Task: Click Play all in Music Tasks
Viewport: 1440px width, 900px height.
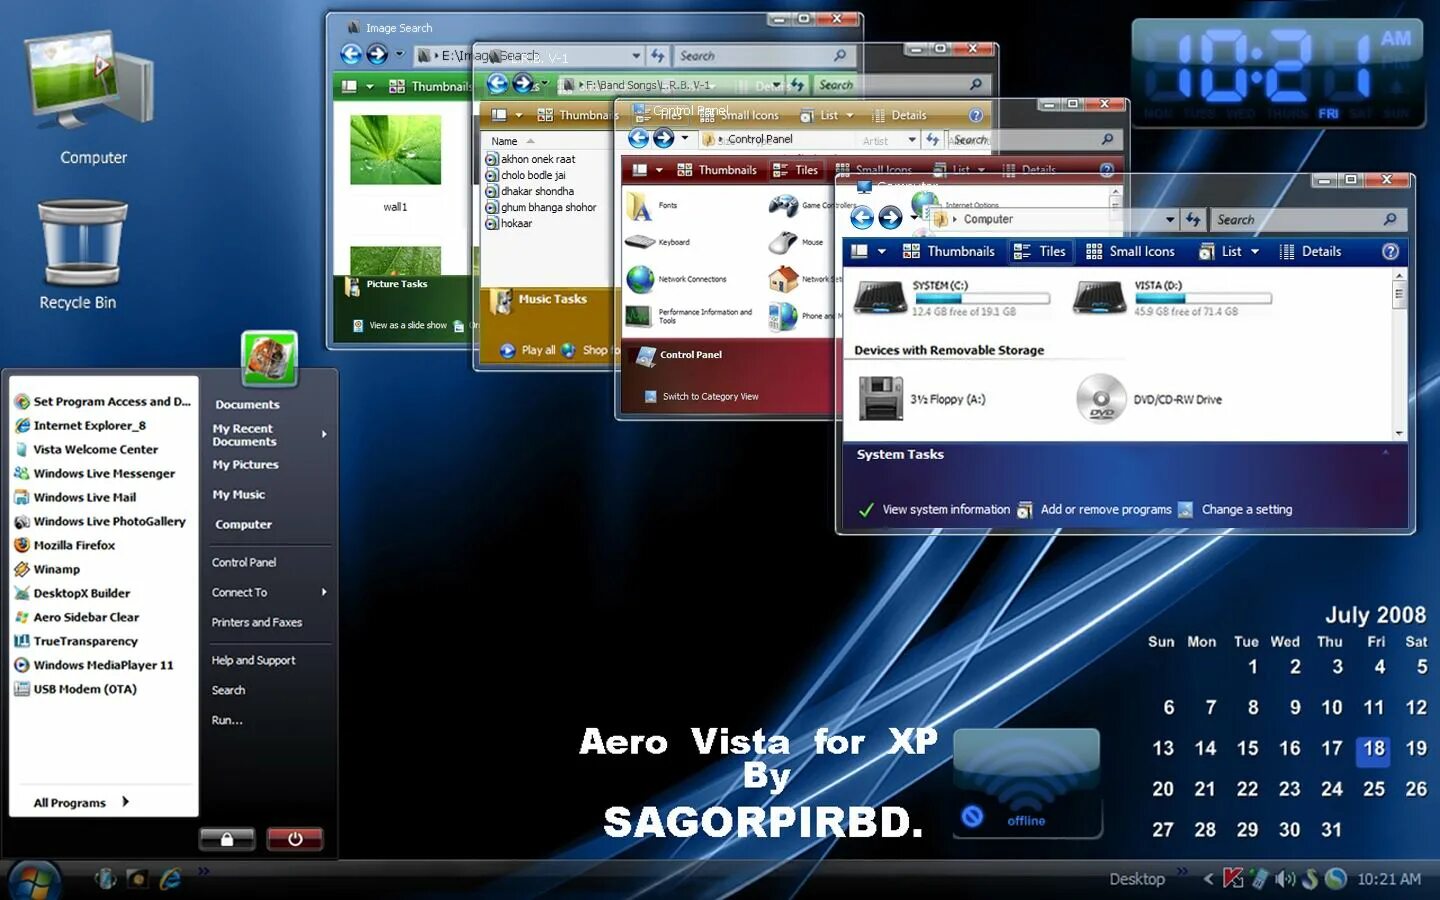Action: click(538, 350)
